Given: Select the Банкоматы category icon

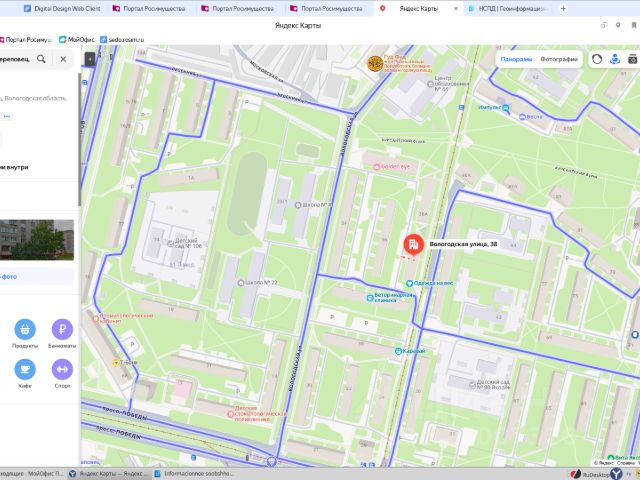Looking at the screenshot, I should point(62,329).
